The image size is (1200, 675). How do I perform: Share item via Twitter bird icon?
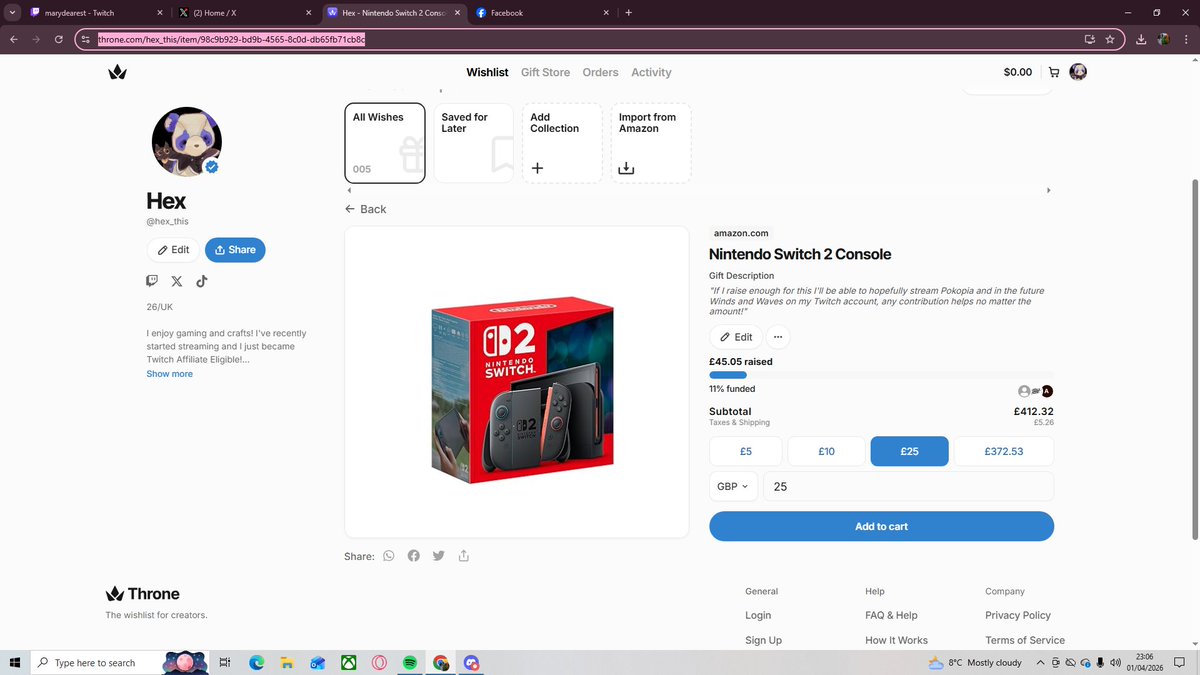point(438,556)
